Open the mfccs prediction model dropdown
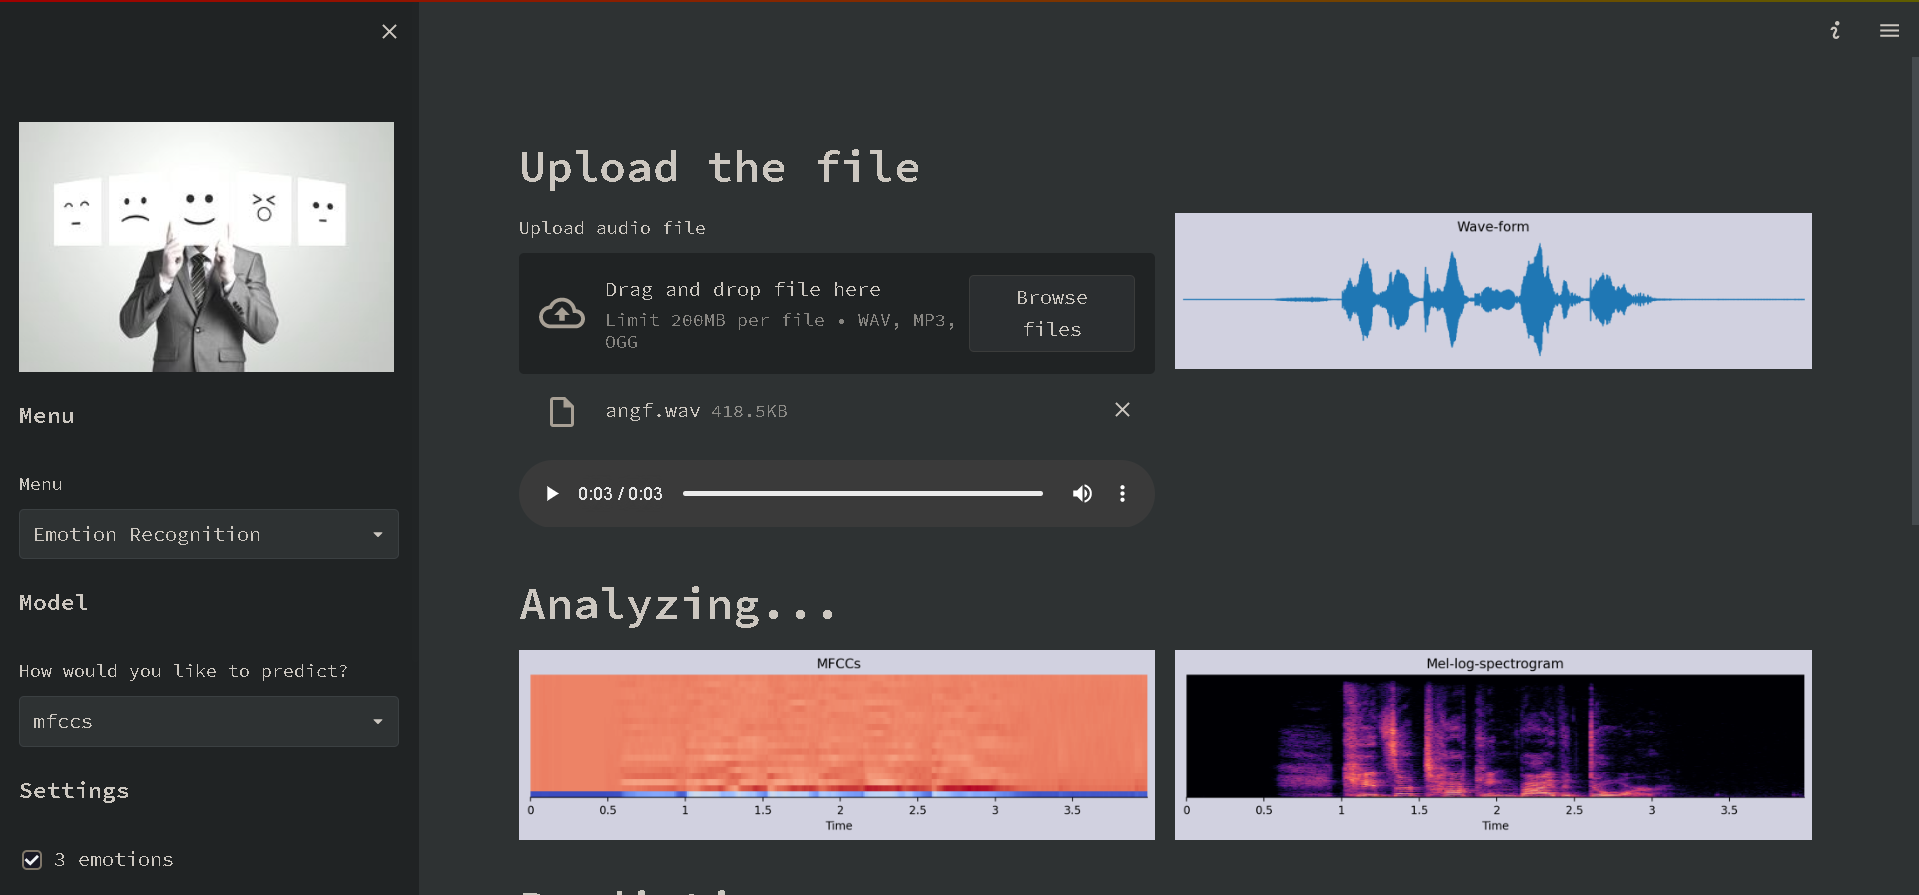Screen dimensions: 1919x895 (x=209, y=721)
